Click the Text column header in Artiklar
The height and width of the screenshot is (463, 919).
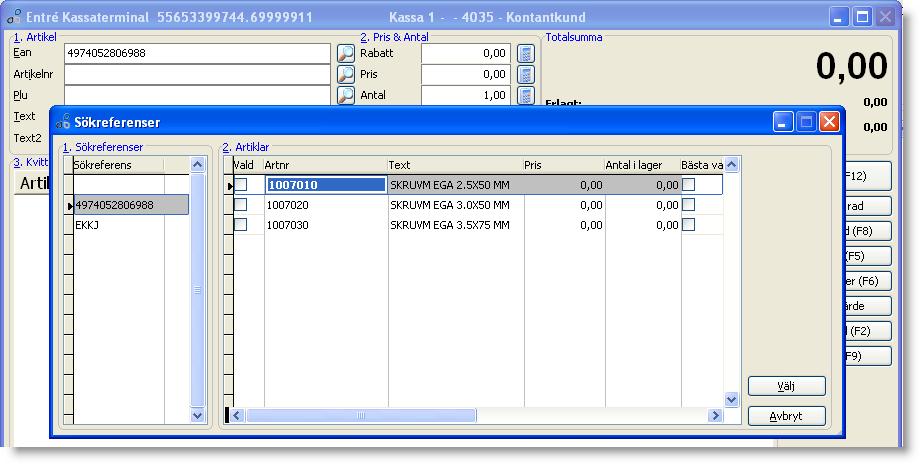[x=456, y=165]
